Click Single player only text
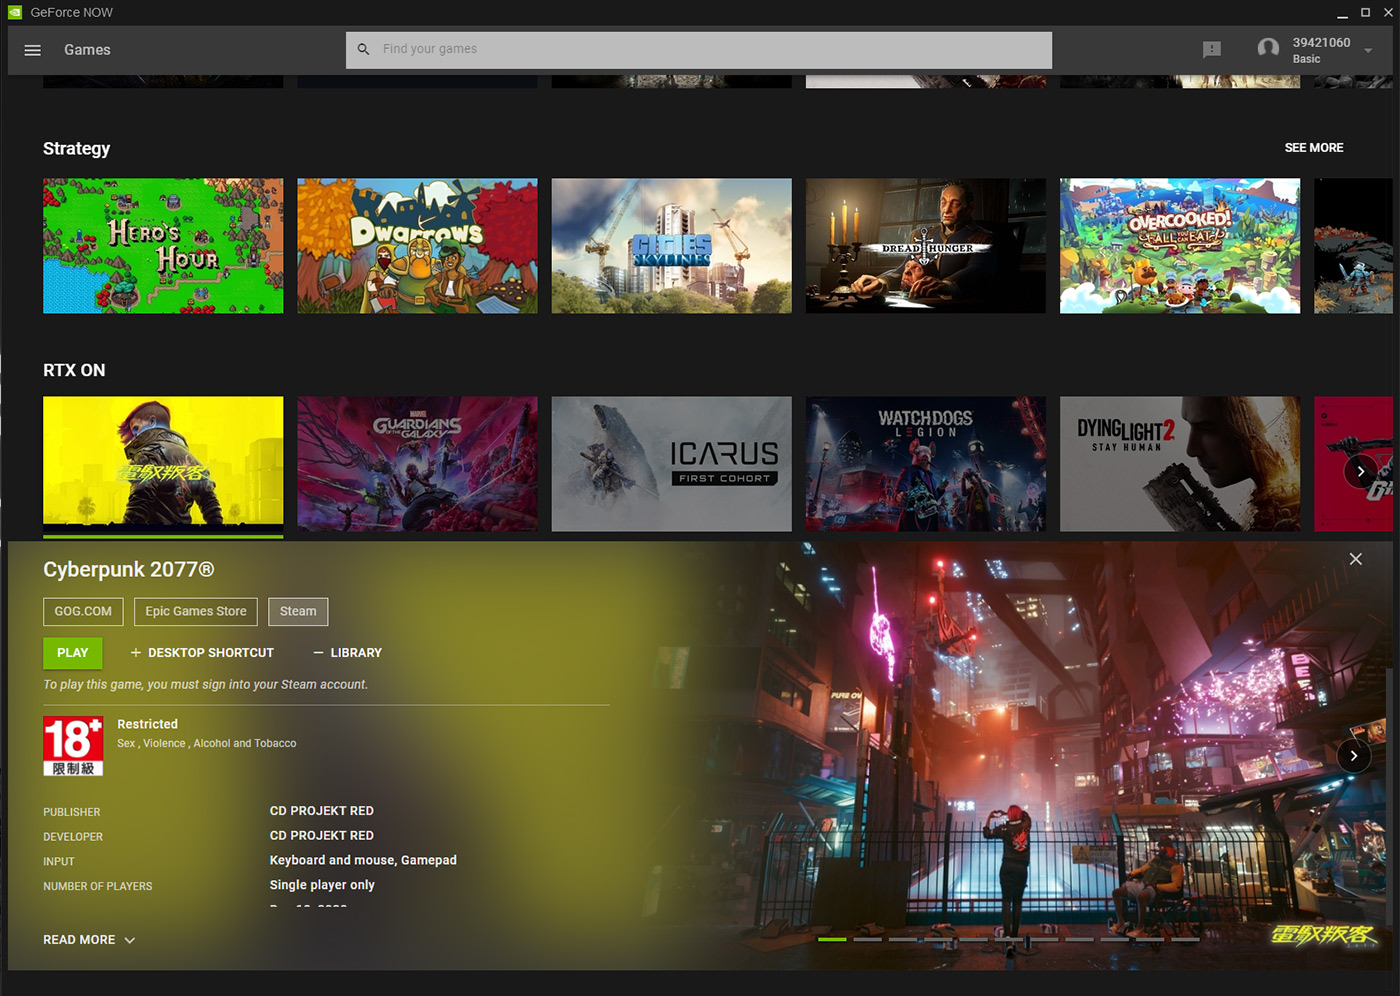Image resolution: width=1400 pixels, height=996 pixels. pos(322,885)
